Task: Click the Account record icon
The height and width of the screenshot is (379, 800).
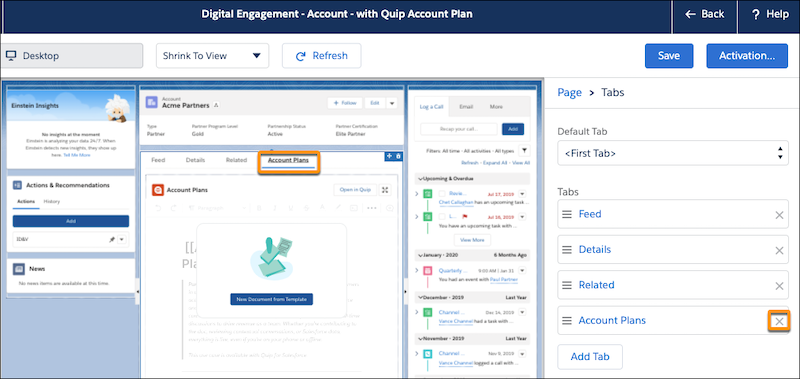Action: coord(152,103)
